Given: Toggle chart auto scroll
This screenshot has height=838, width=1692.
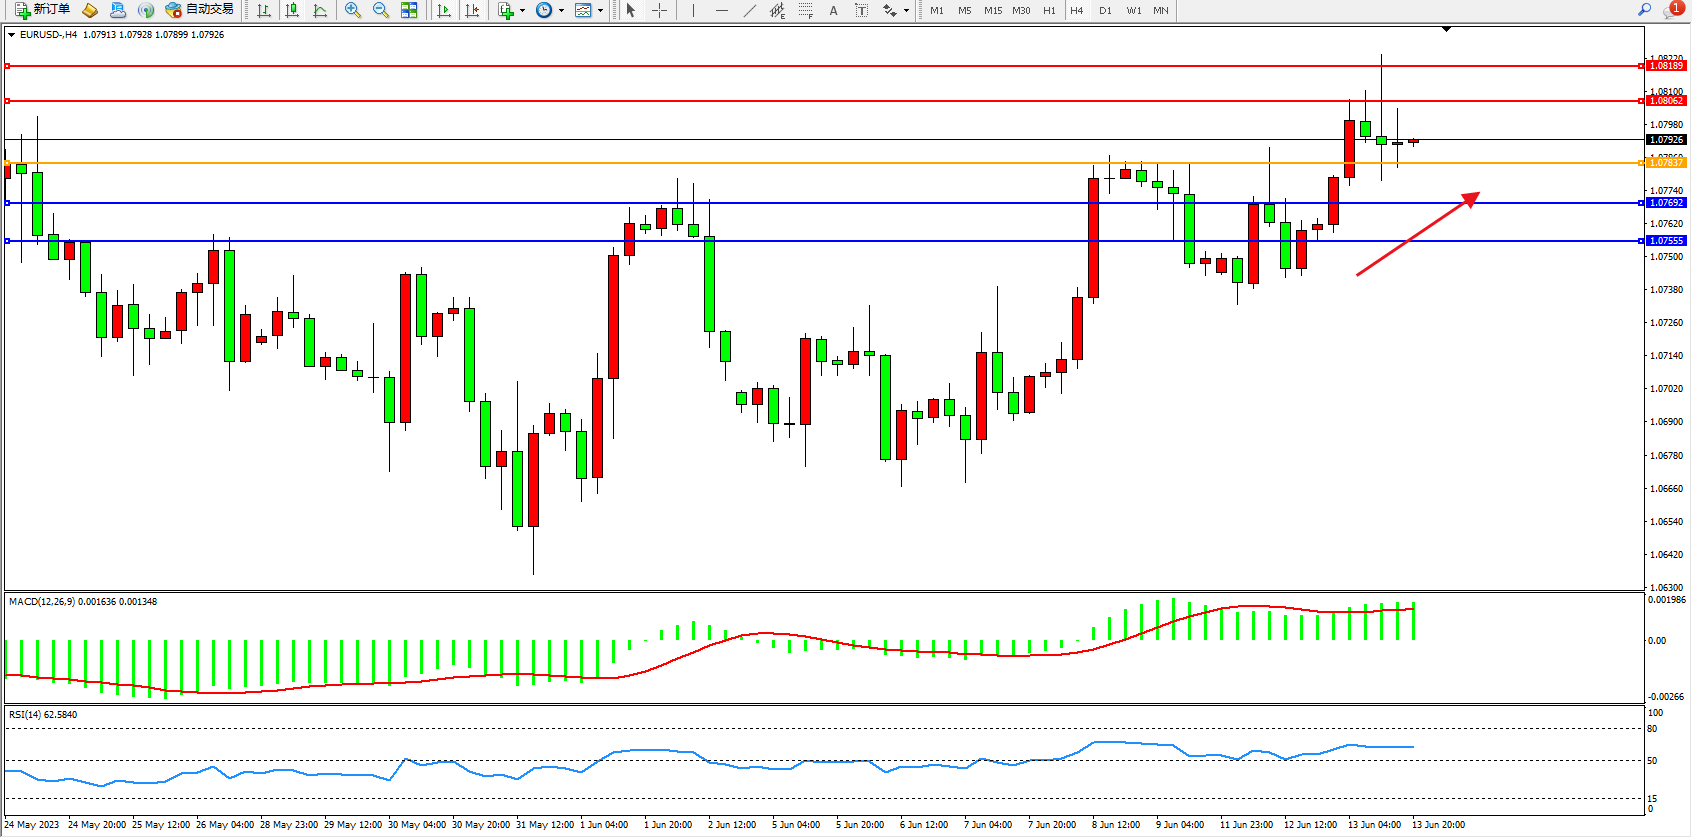Looking at the screenshot, I should [x=444, y=10].
